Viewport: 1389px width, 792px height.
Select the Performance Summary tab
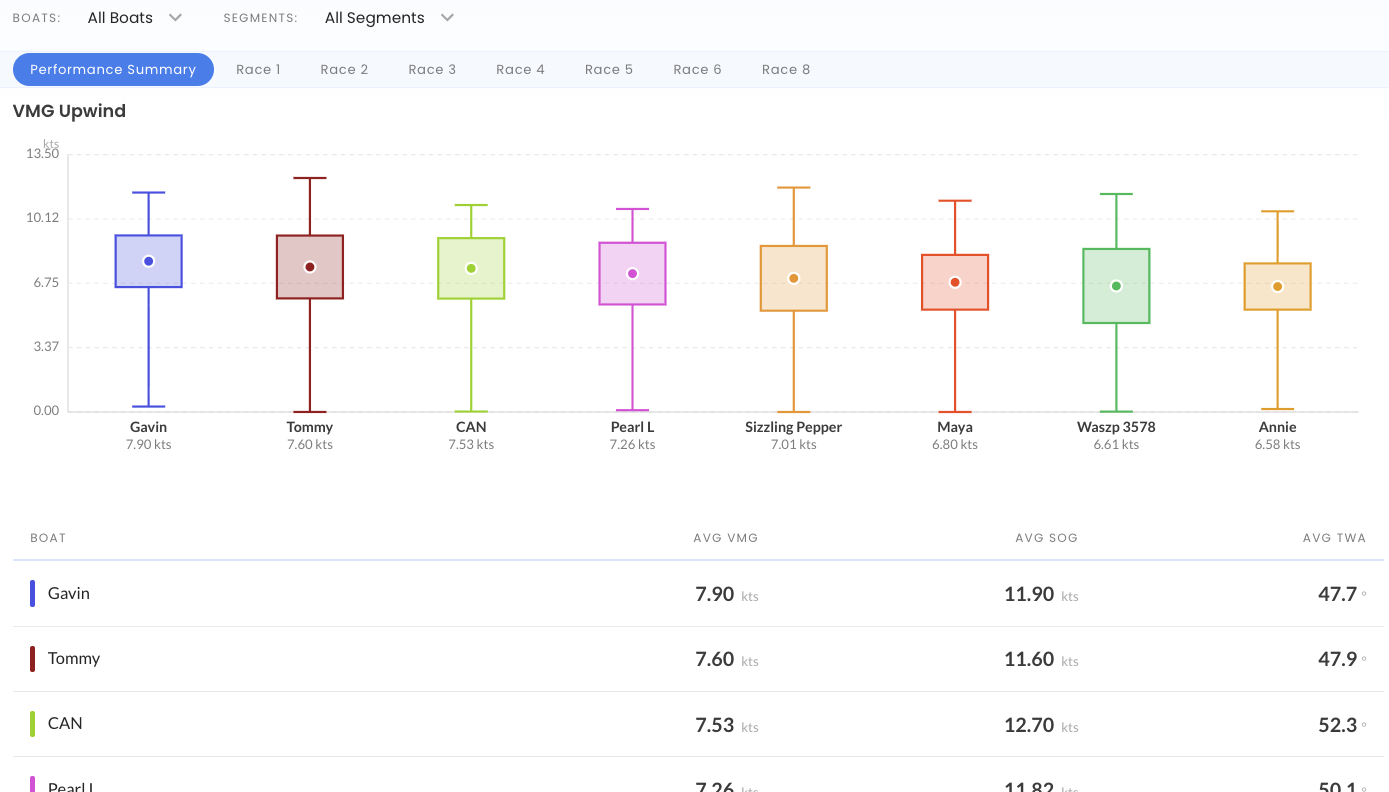pos(113,70)
